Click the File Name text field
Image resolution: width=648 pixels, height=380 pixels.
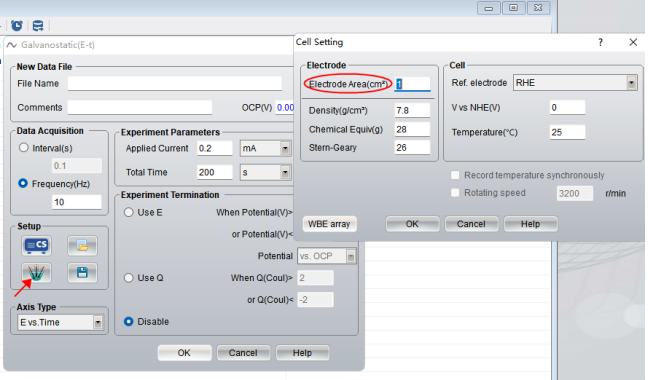tap(175, 83)
